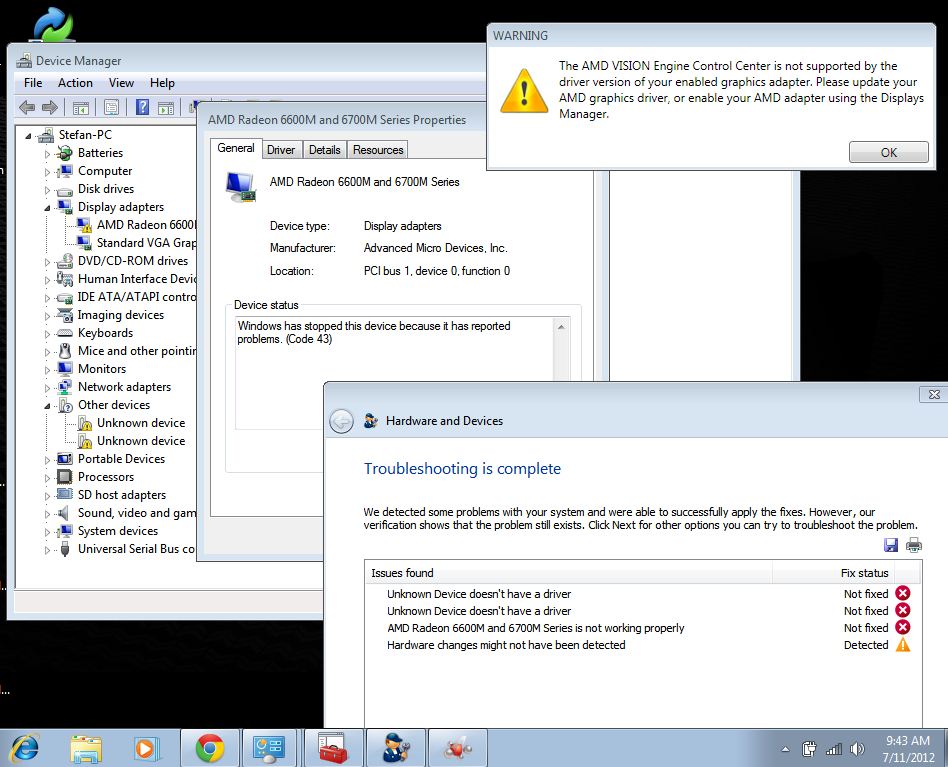Open Properties sheet from Device Manager toolbar
Viewport: 948px width, 767px height.
pyautogui.click(x=111, y=108)
